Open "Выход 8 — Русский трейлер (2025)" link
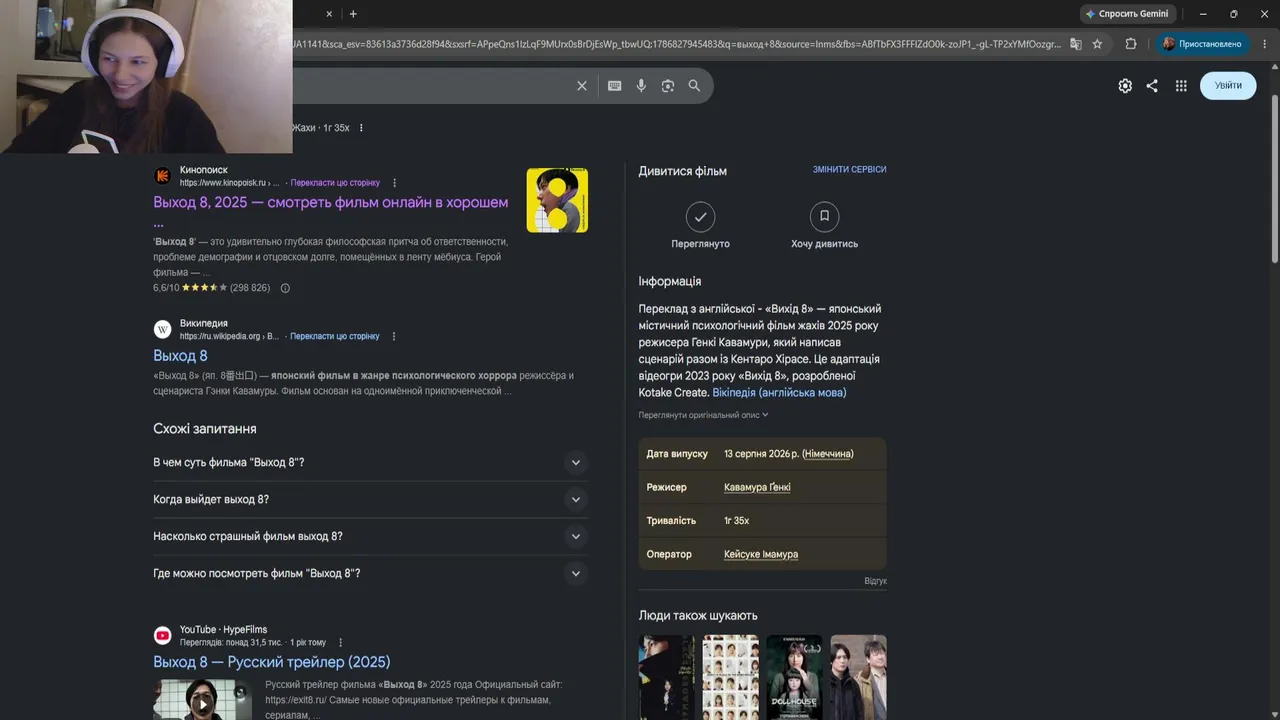Viewport: 1280px width, 720px height. 271,662
